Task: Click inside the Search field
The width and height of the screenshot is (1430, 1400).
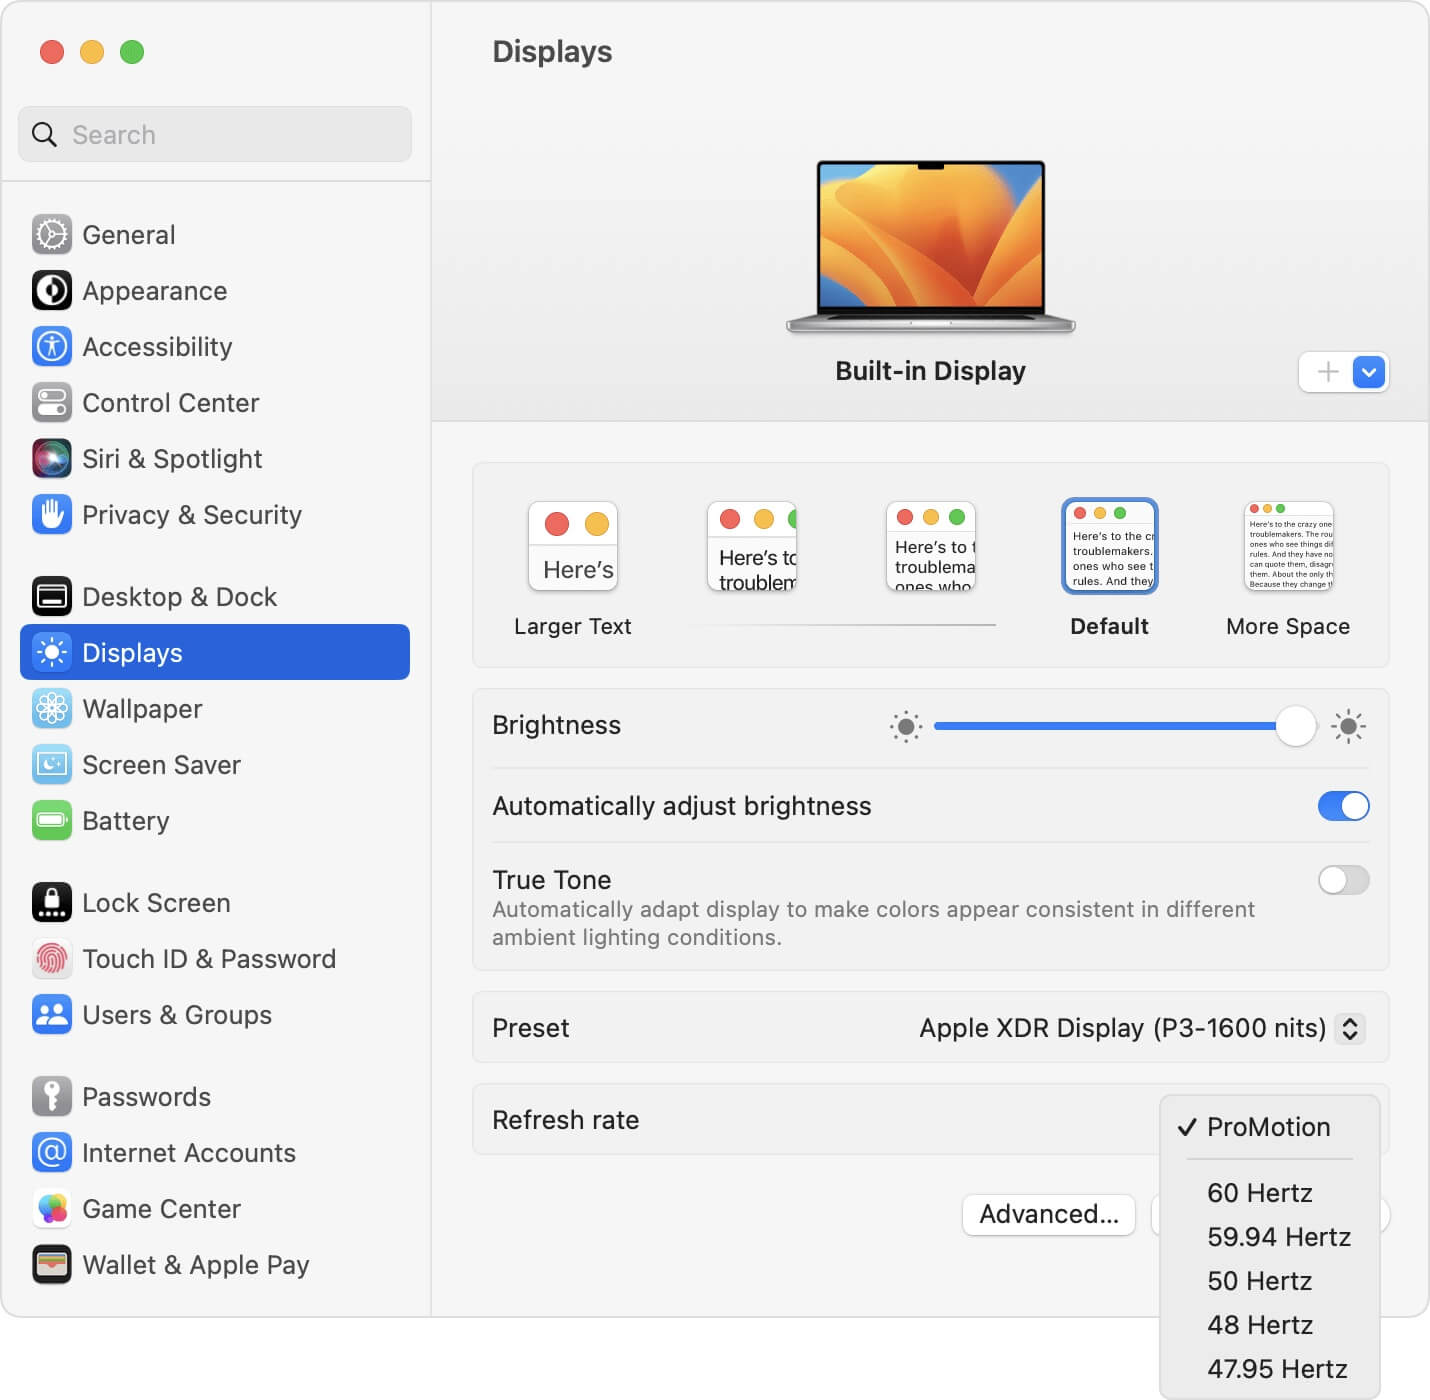Action: 214,134
